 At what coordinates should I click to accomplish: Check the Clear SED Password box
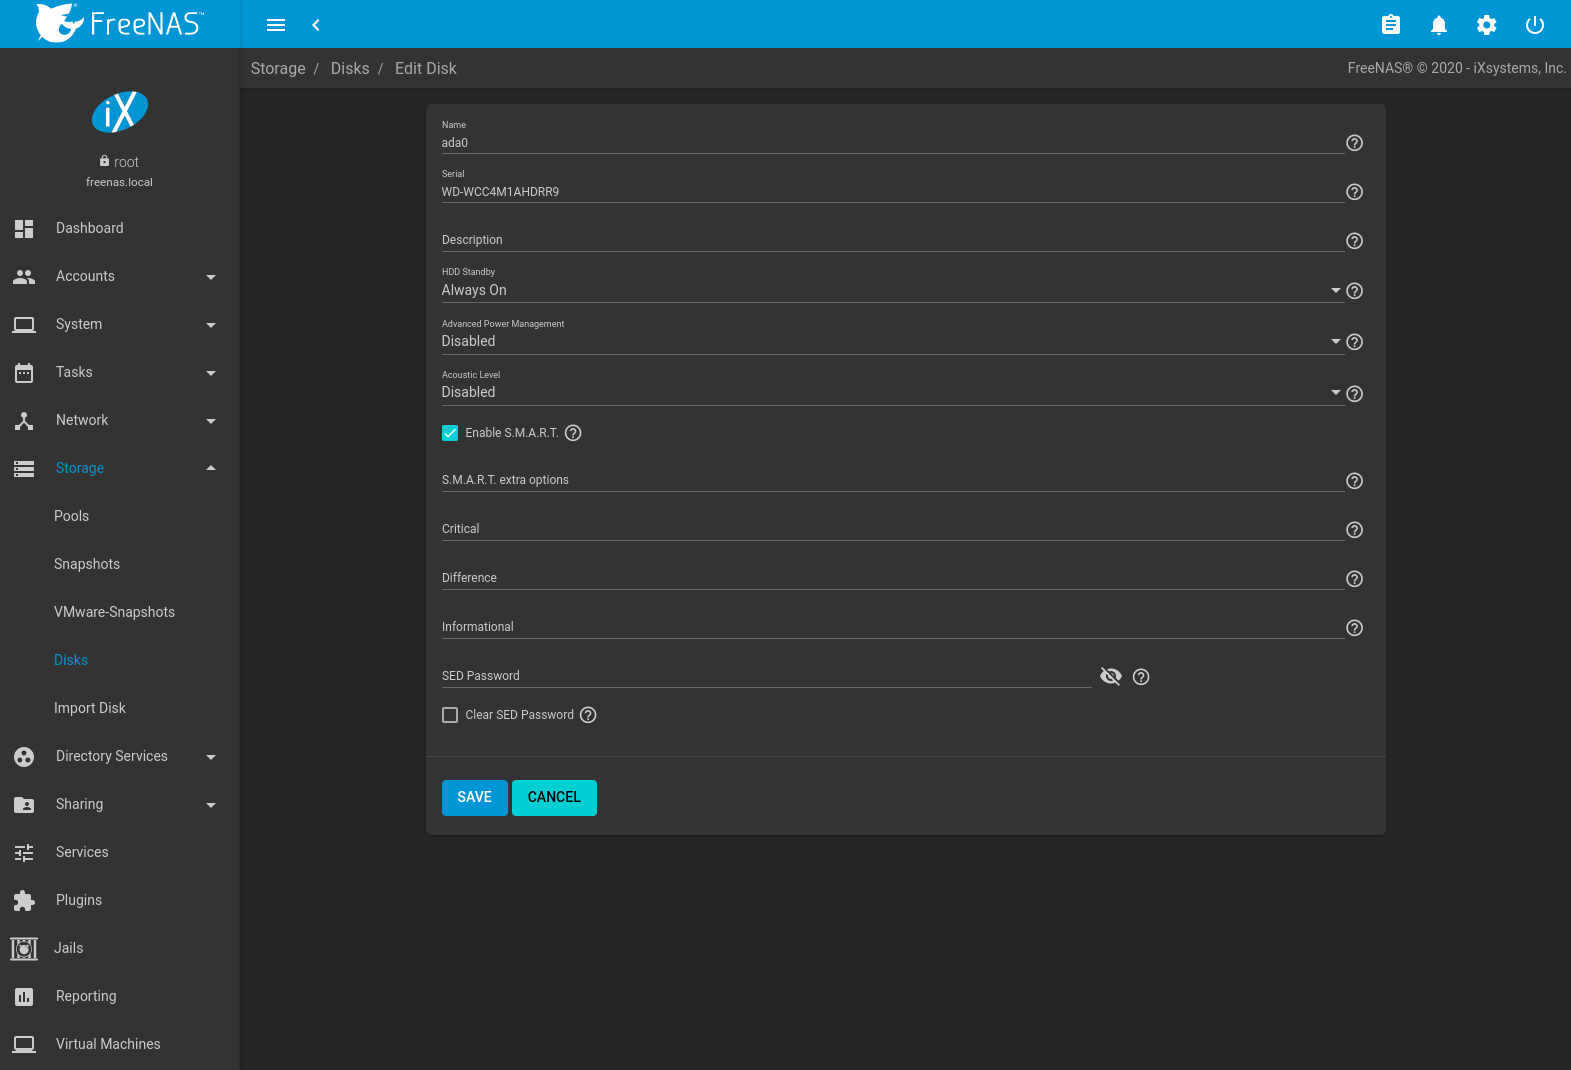click(450, 715)
